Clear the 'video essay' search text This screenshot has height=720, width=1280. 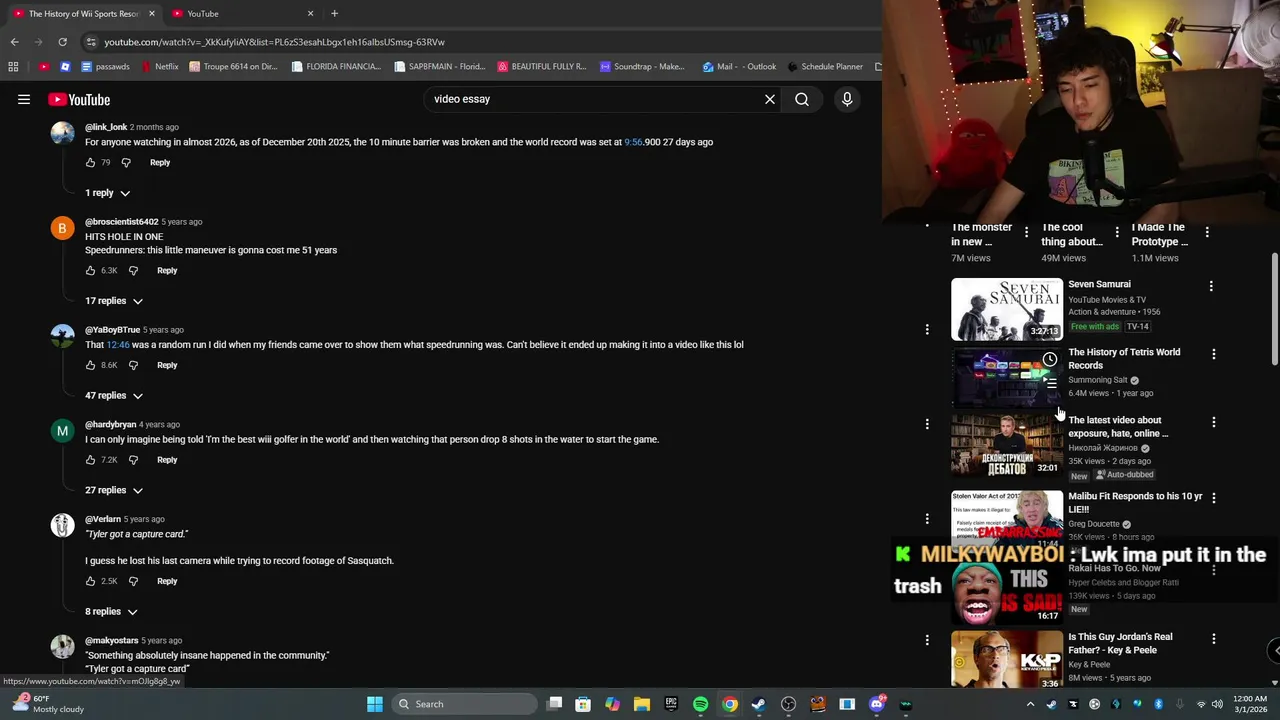[770, 99]
